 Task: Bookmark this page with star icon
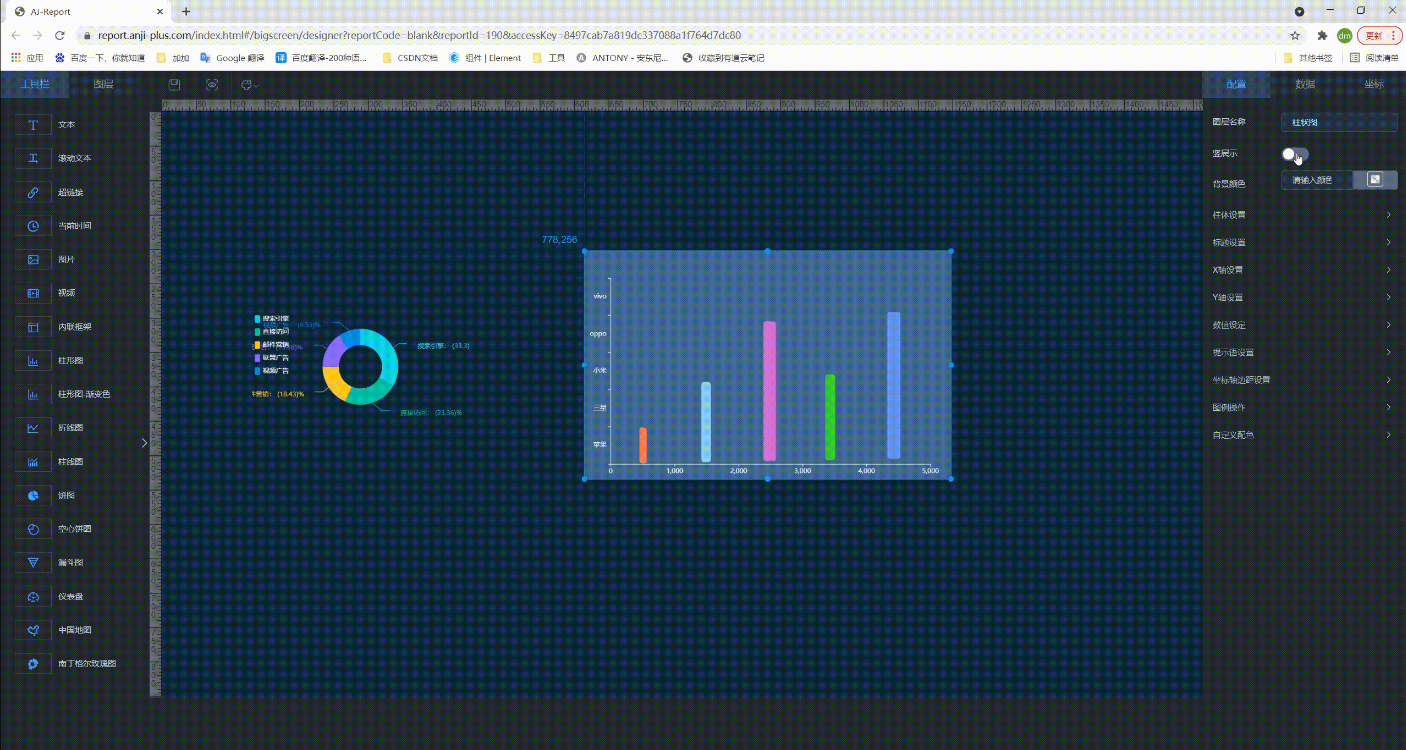coord(1295,35)
